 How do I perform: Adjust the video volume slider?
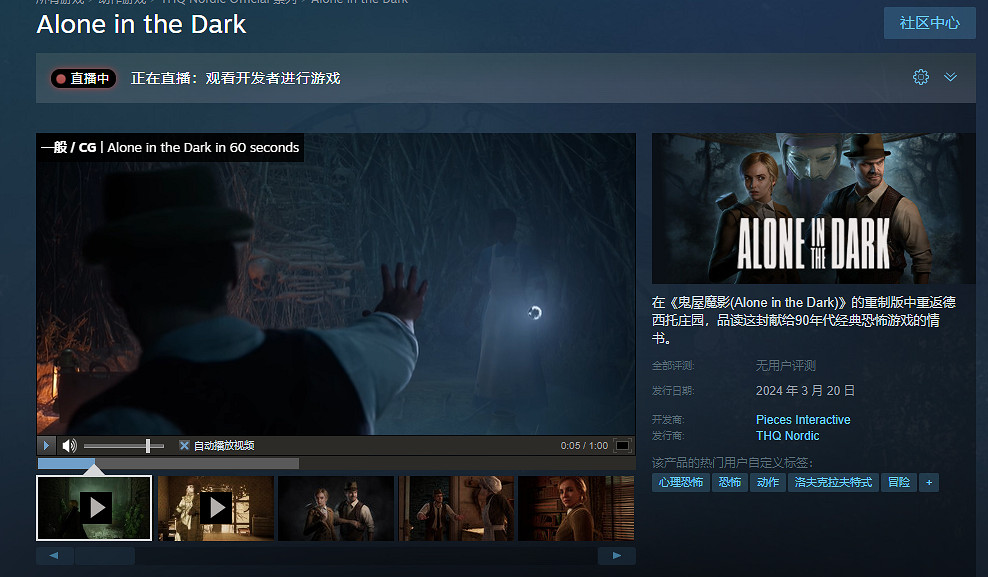coord(148,445)
